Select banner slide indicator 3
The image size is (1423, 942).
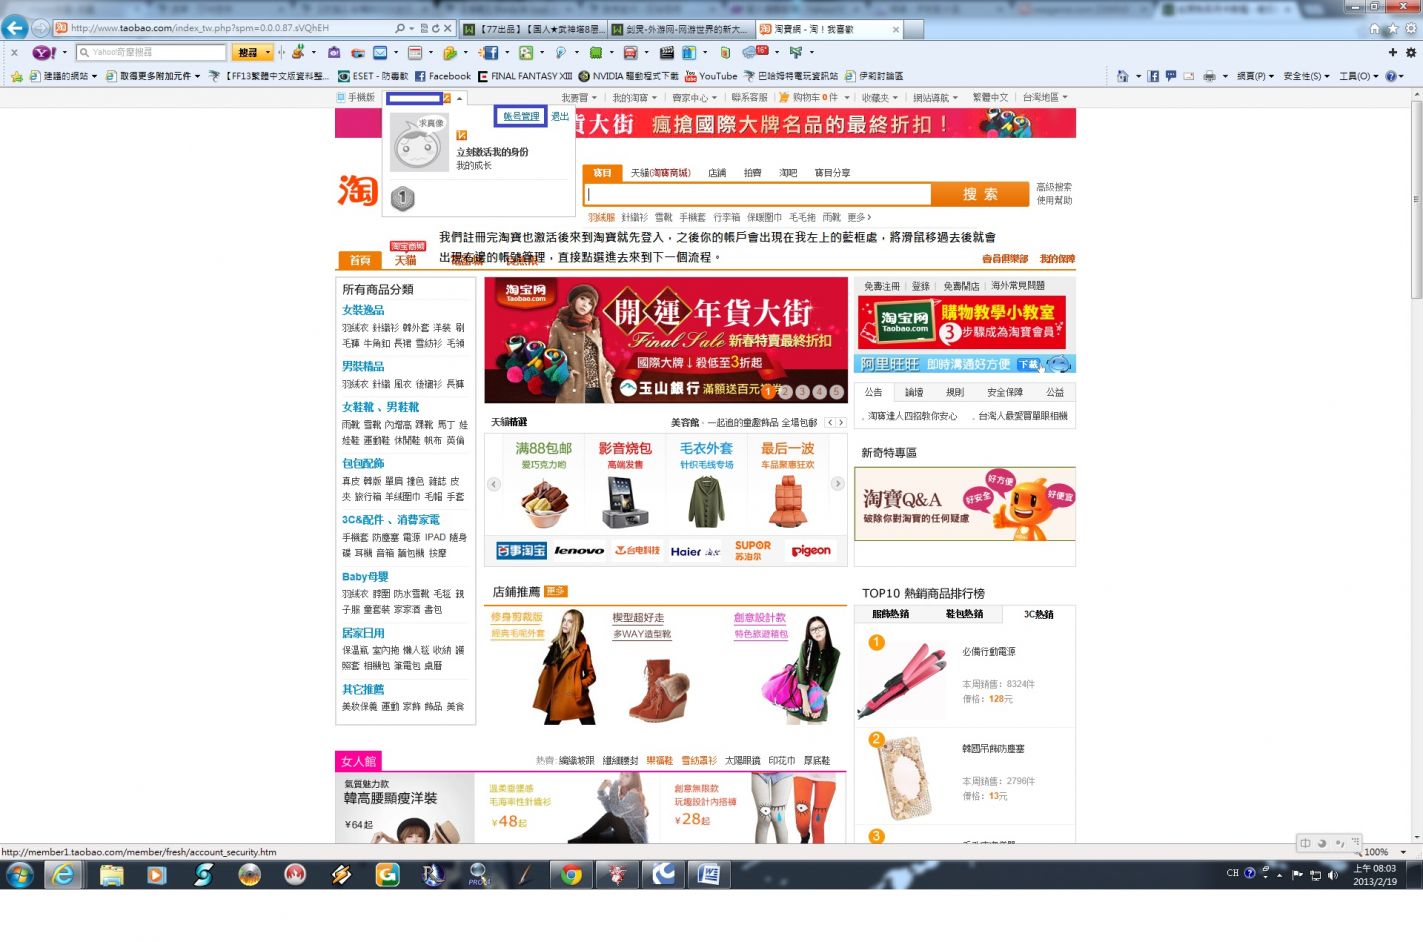pos(802,392)
